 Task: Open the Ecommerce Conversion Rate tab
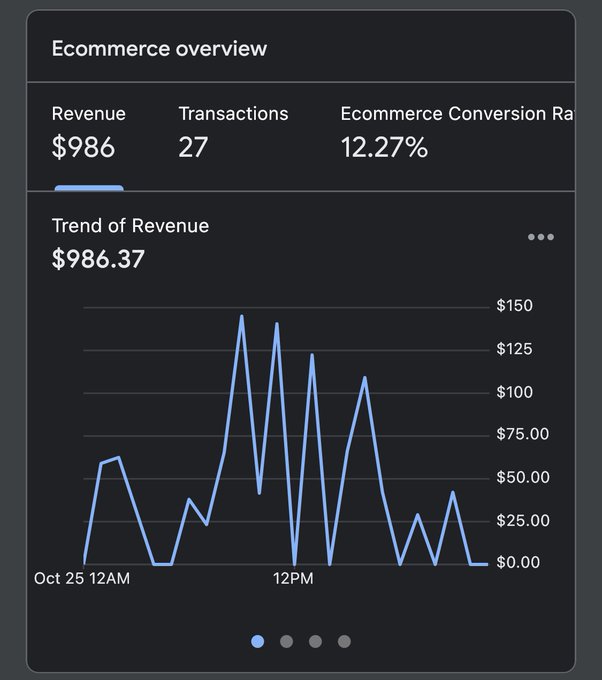(457, 132)
